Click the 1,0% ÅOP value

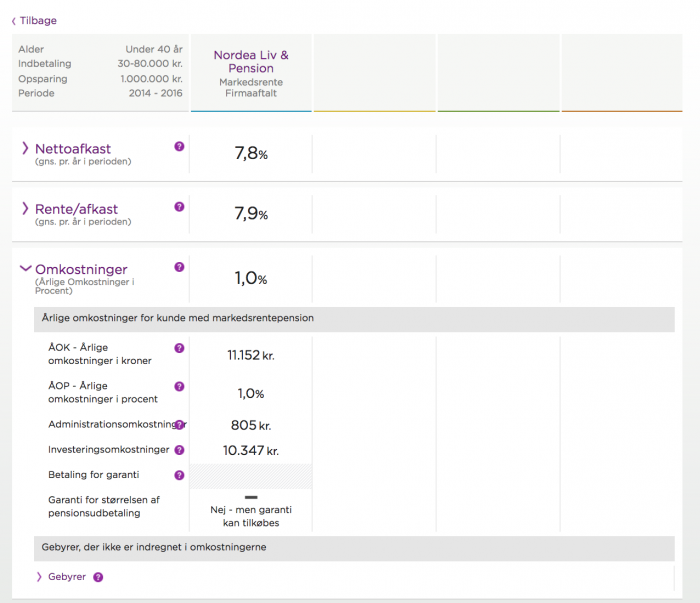(251, 394)
